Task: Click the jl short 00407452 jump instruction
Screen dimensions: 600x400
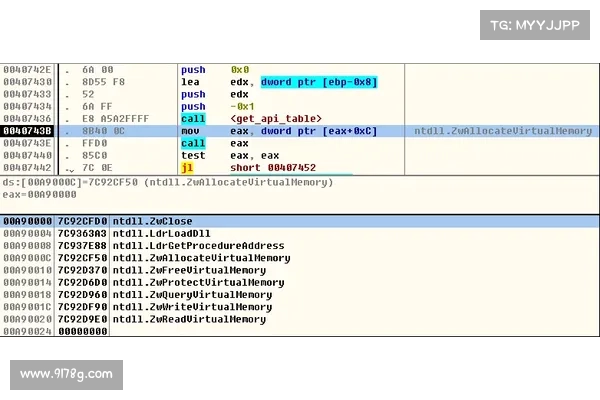Action: click(300, 168)
